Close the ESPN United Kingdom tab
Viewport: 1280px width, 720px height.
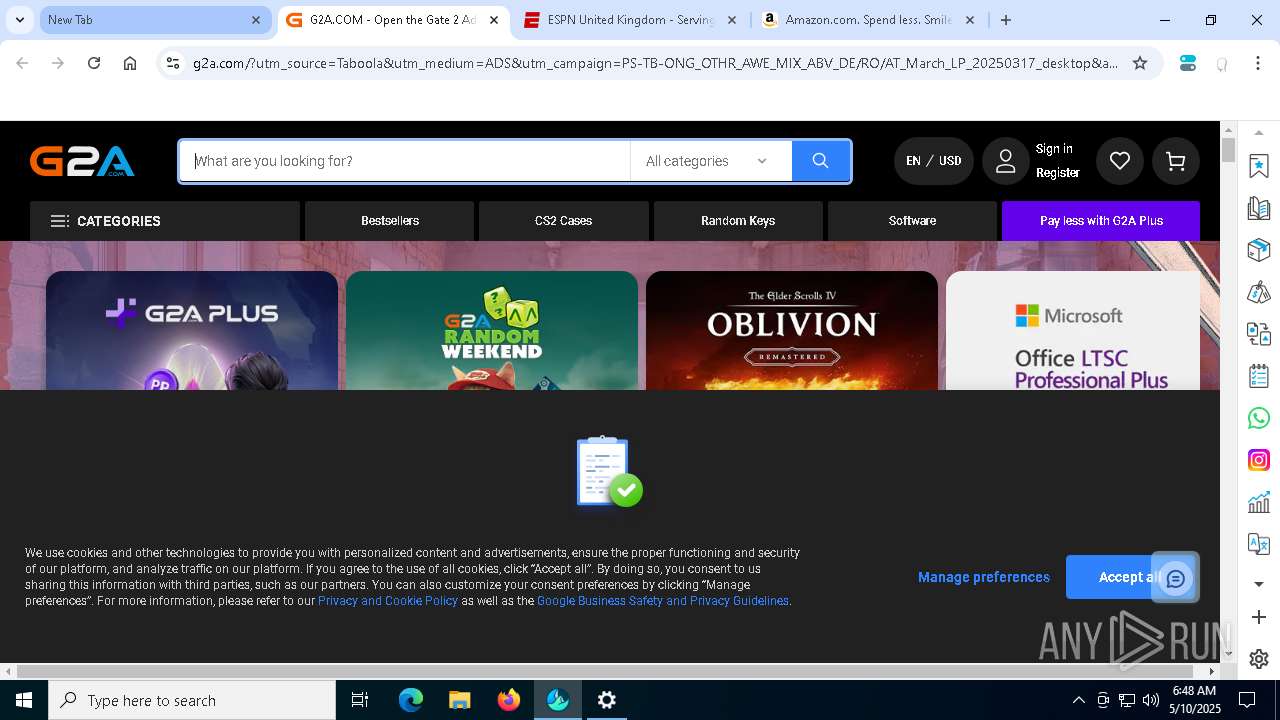pyautogui.click(x=732, y=20)
